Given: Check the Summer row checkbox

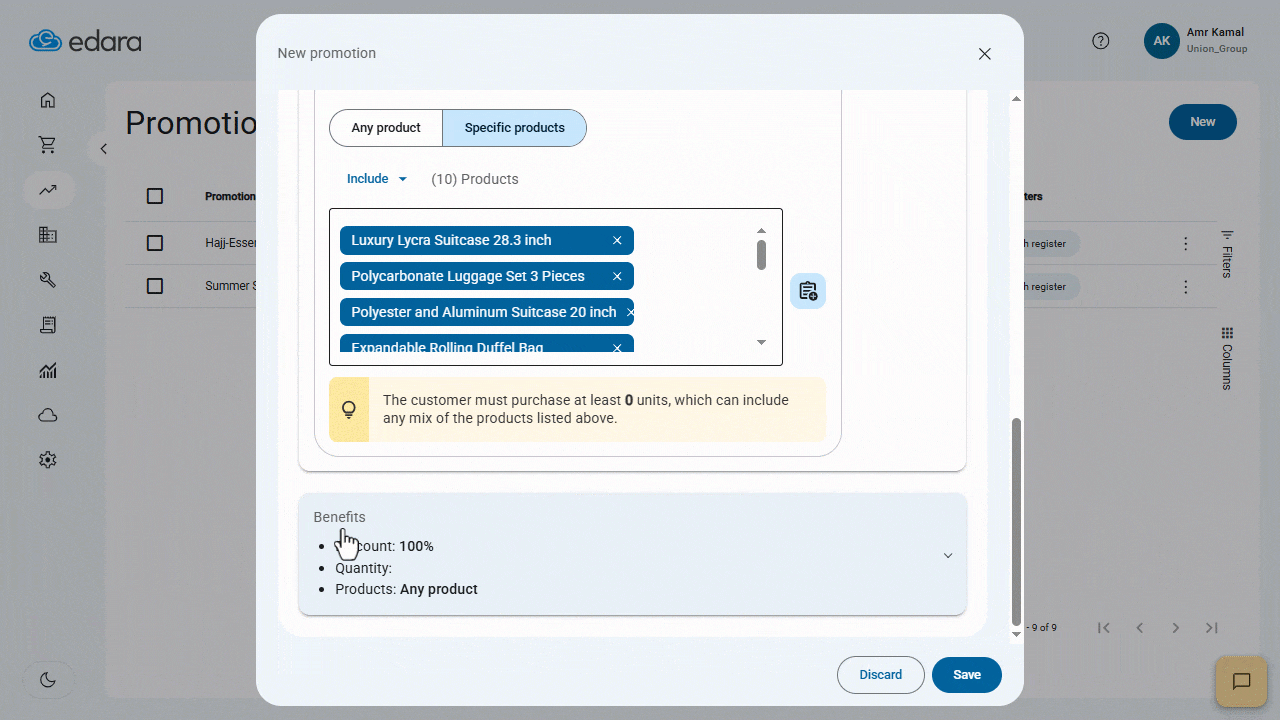Looking at the screenshot, I should pyautogui.click(x=155, y=286).
